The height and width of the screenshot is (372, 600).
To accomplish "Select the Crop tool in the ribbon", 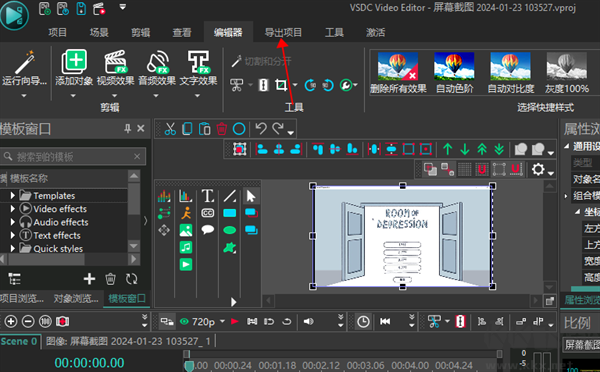I will (x=281, y=85).
